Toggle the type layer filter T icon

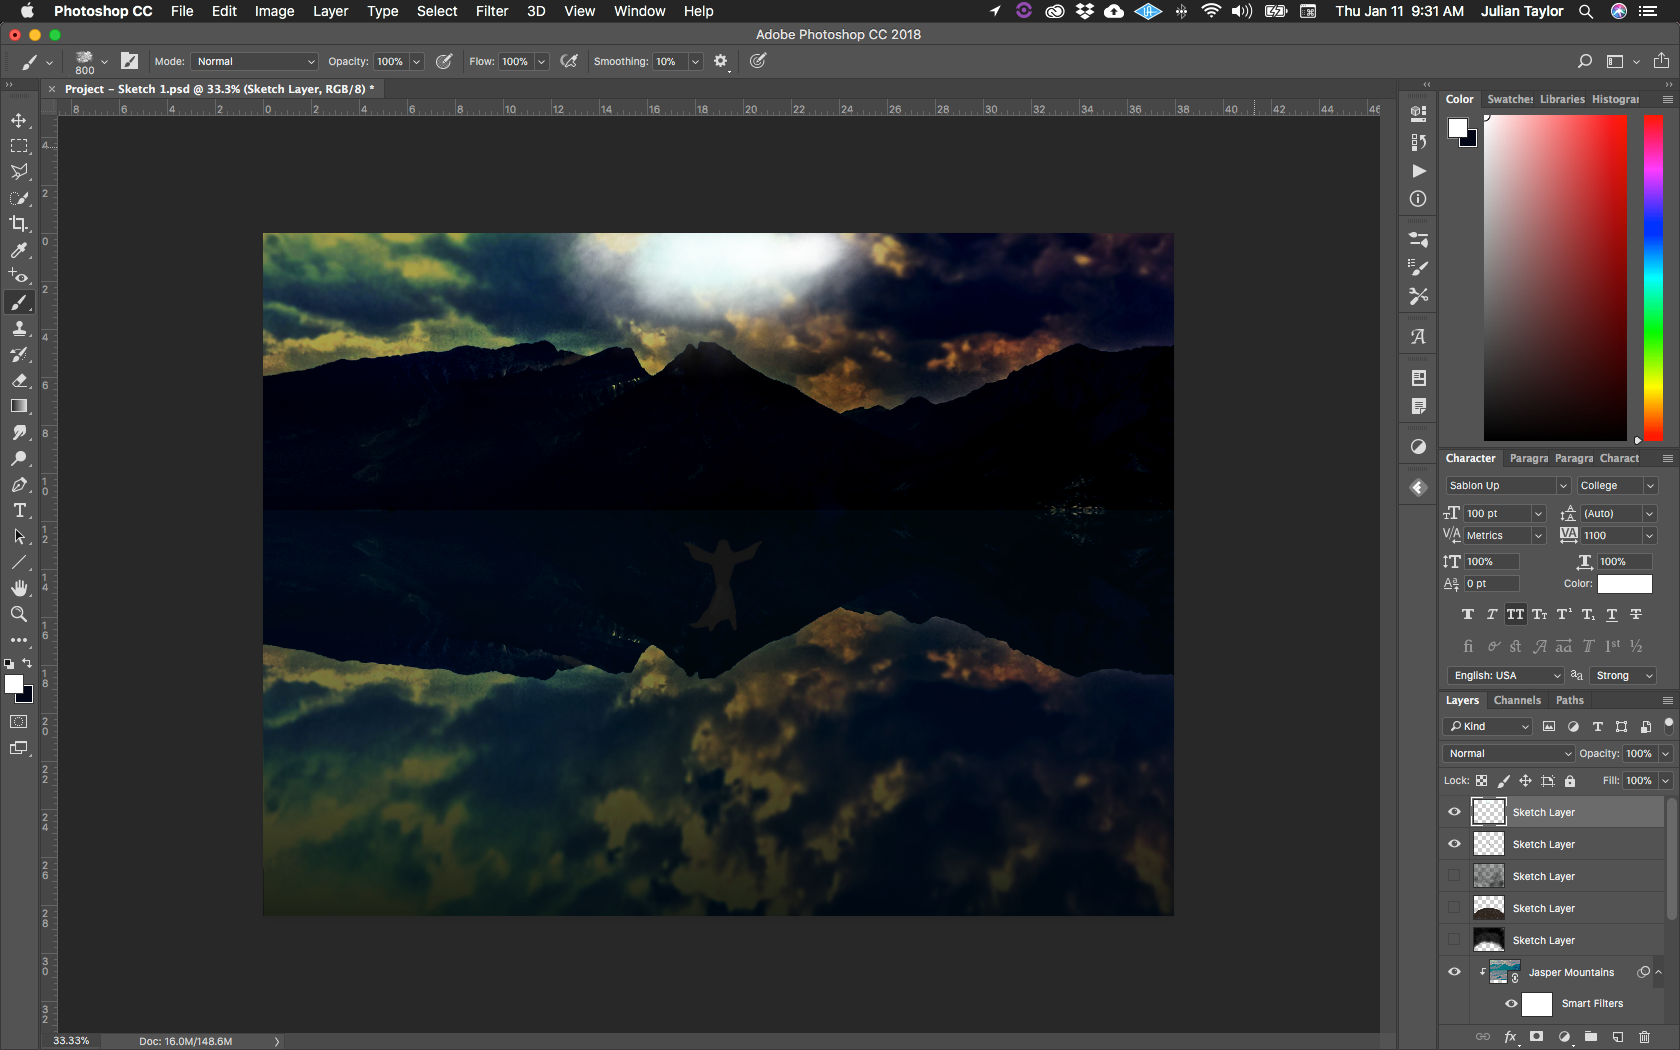pos(1597,727)
